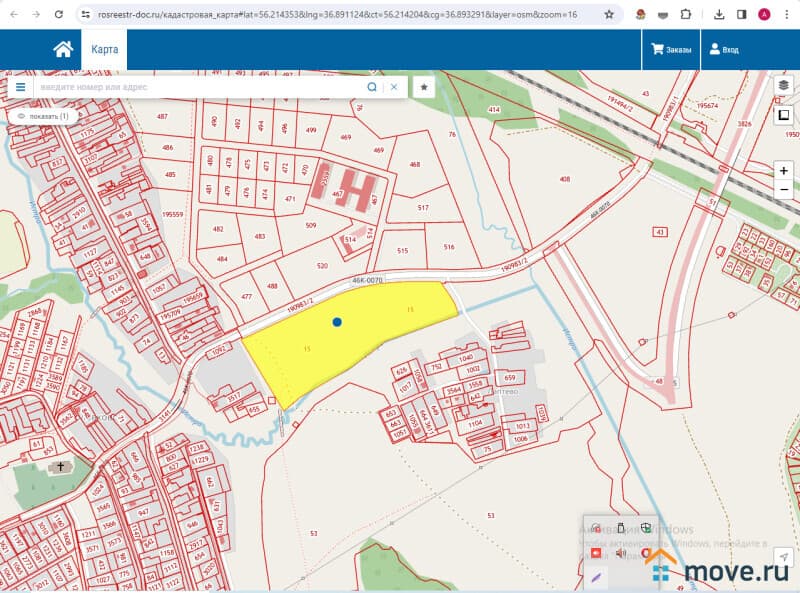Viewport: 800px width, 593px height.
Task: Open the browser extensions puzzle icon
Action: pos(685,15)
